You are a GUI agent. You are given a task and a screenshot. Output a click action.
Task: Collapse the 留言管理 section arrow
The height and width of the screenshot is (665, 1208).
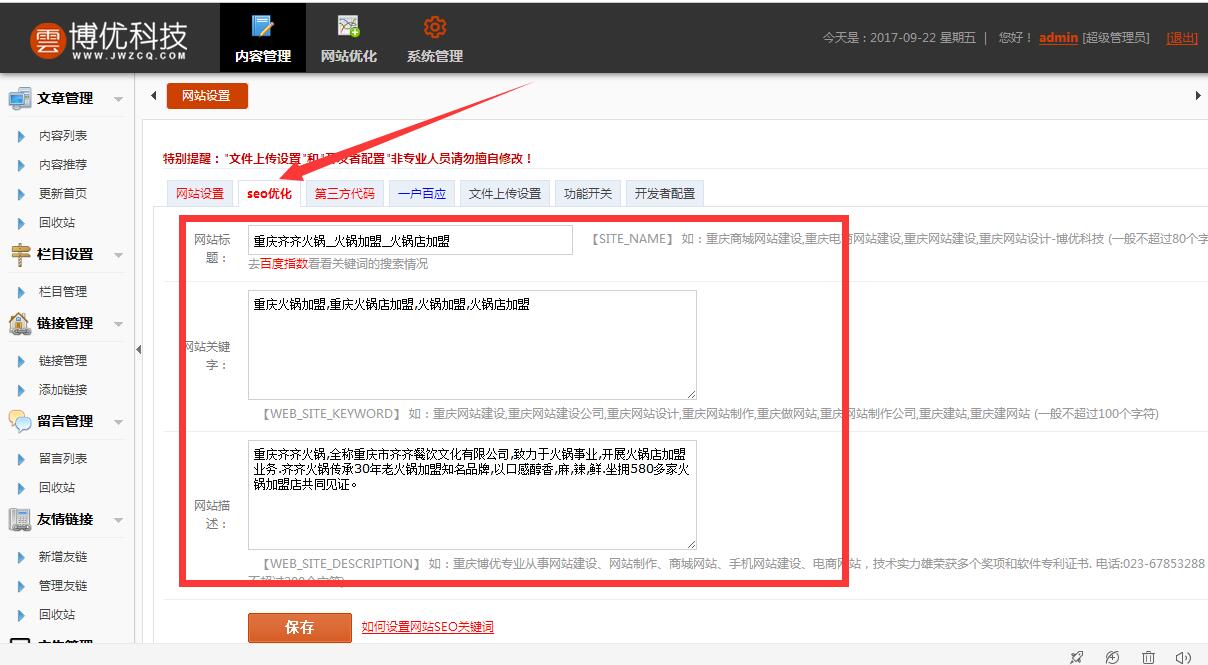tap(118, 422)
